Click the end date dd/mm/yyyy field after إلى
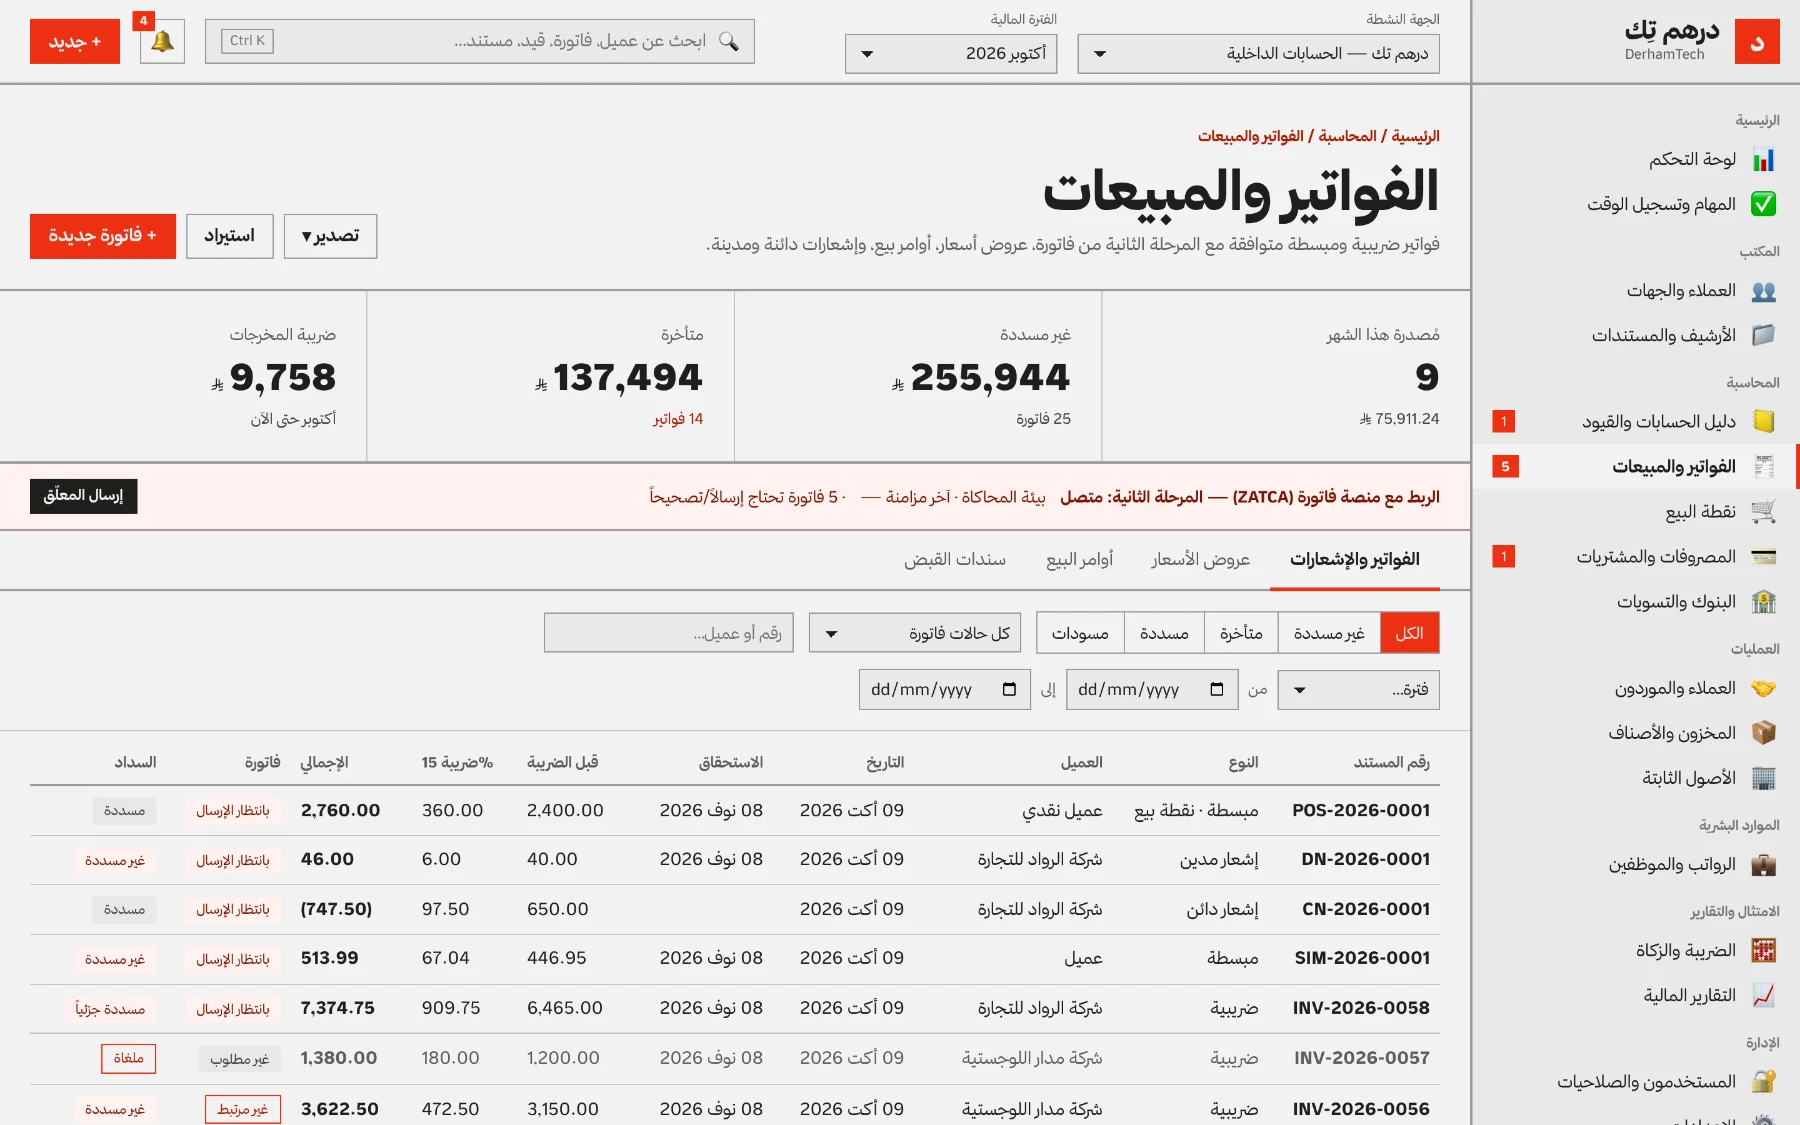This screenshot has height=1125, width=1800. 945,690
